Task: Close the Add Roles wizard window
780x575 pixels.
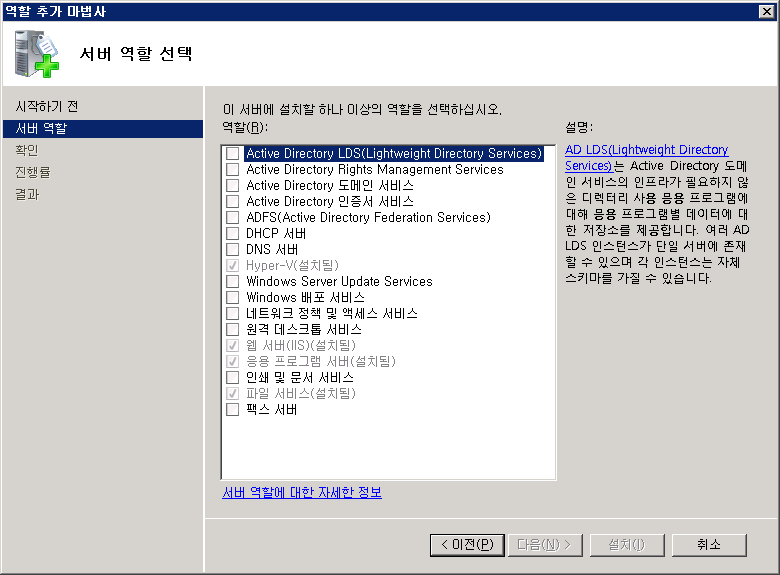Action: click(767, 11)
